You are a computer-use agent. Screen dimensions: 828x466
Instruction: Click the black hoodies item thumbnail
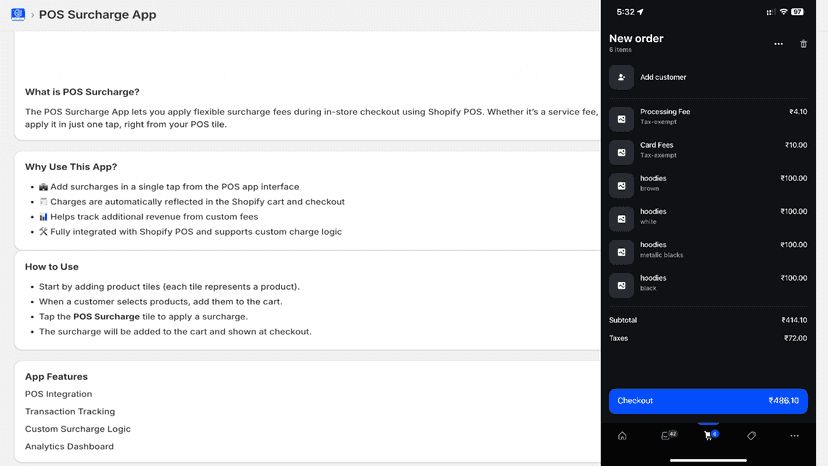(622, 285)
